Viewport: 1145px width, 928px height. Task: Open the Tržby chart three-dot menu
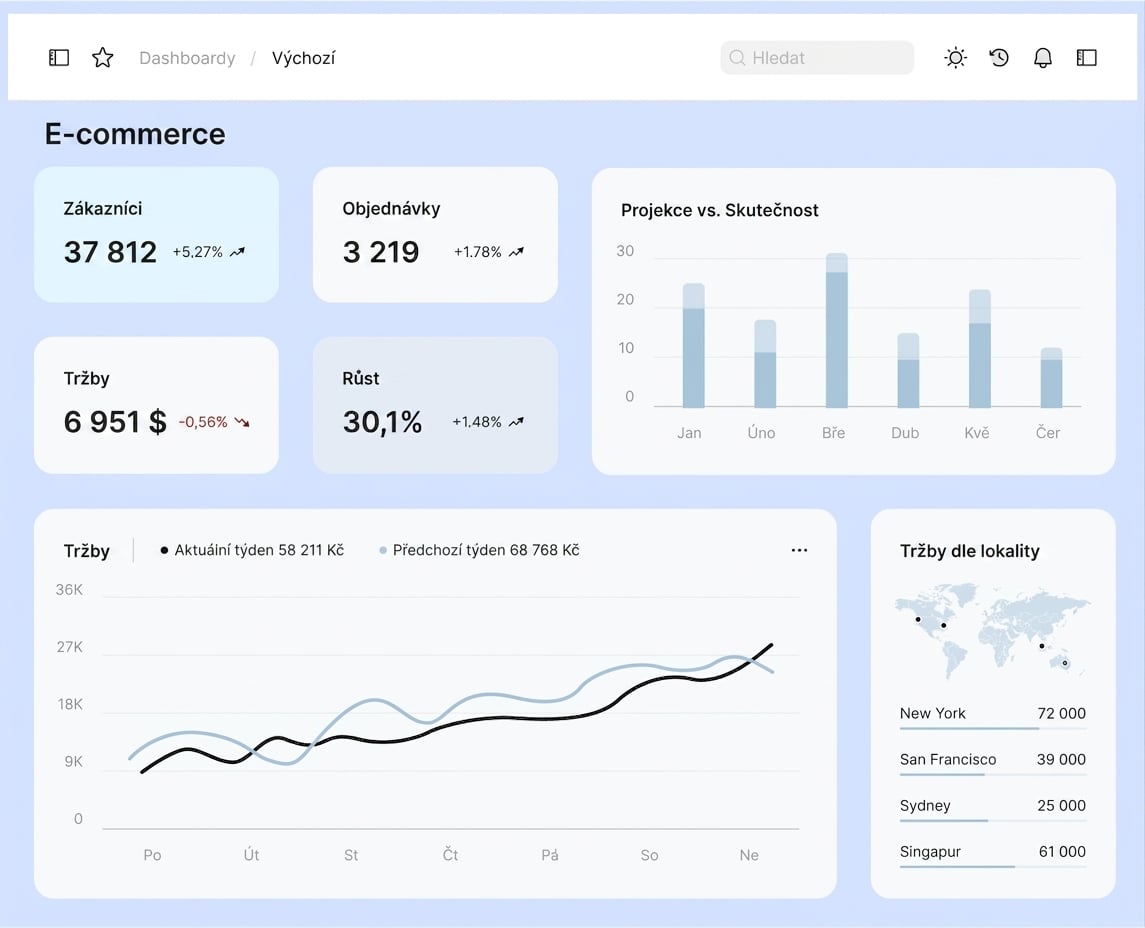click(799, 551)
